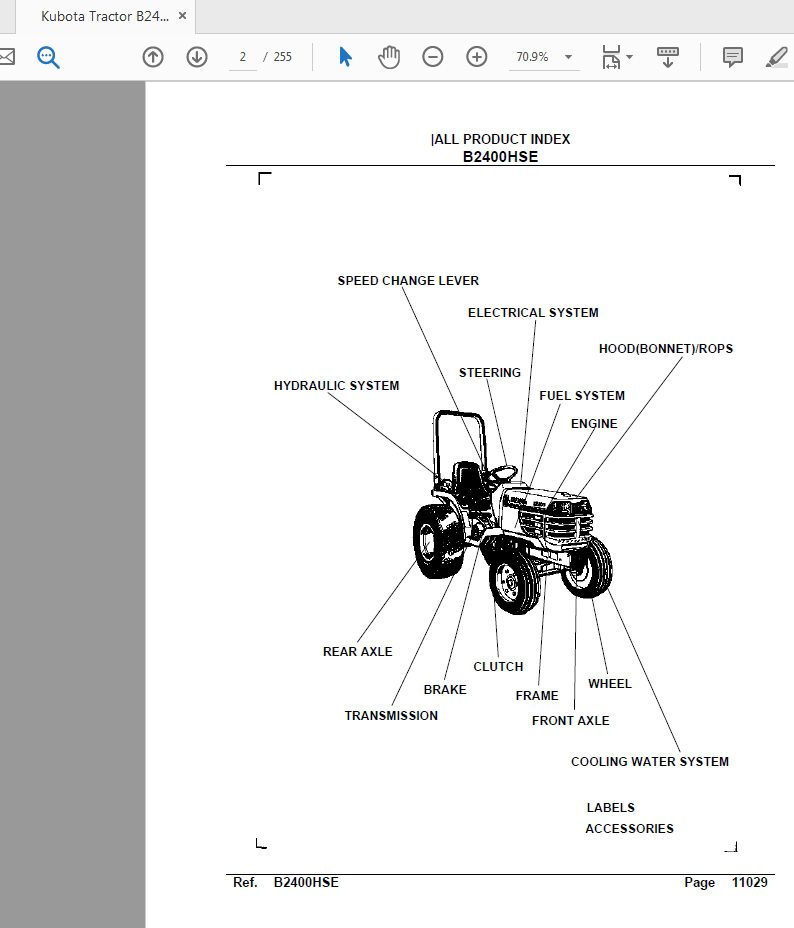Click the ELECTRICAL SYSTEM label
This screenshot has width=794, height=928.
click(533, 312)
